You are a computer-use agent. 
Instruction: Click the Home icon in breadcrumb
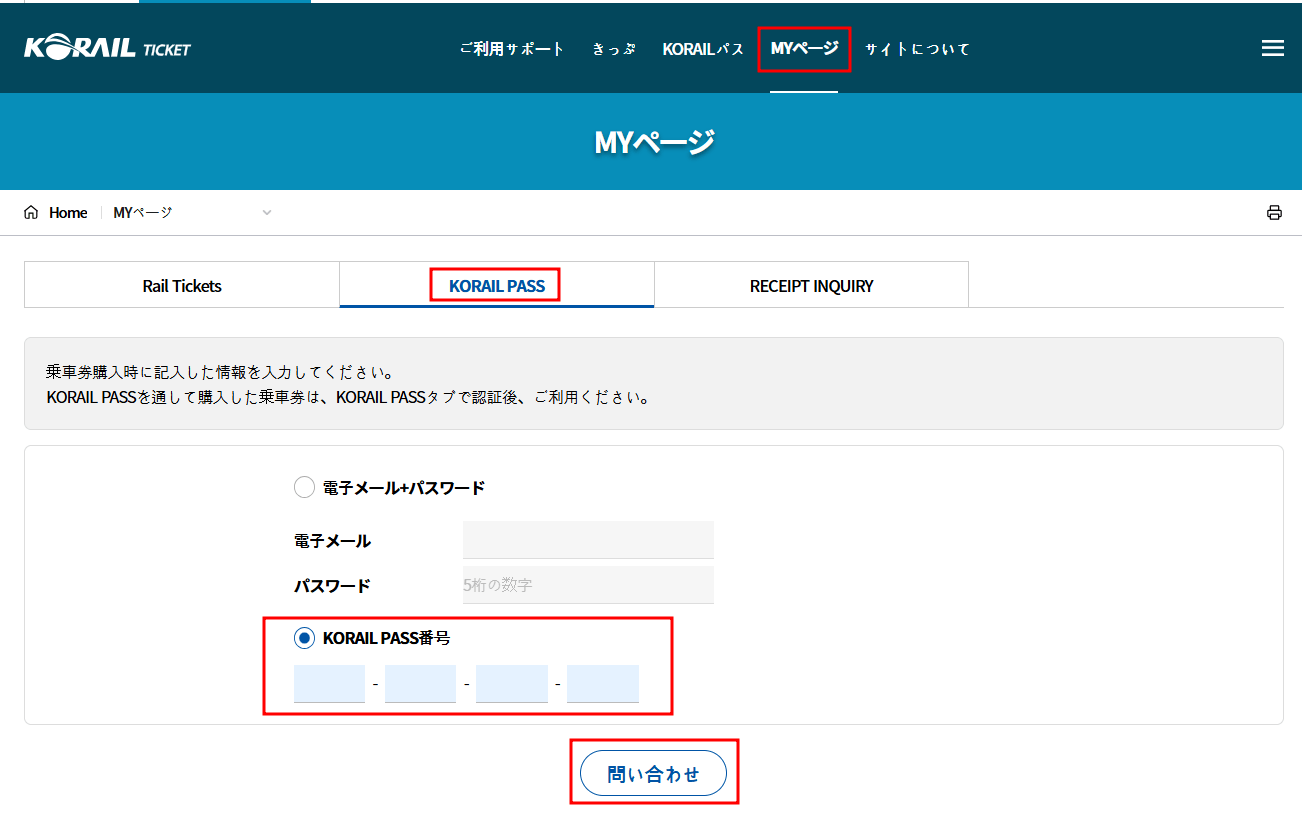tap(31, 212)
